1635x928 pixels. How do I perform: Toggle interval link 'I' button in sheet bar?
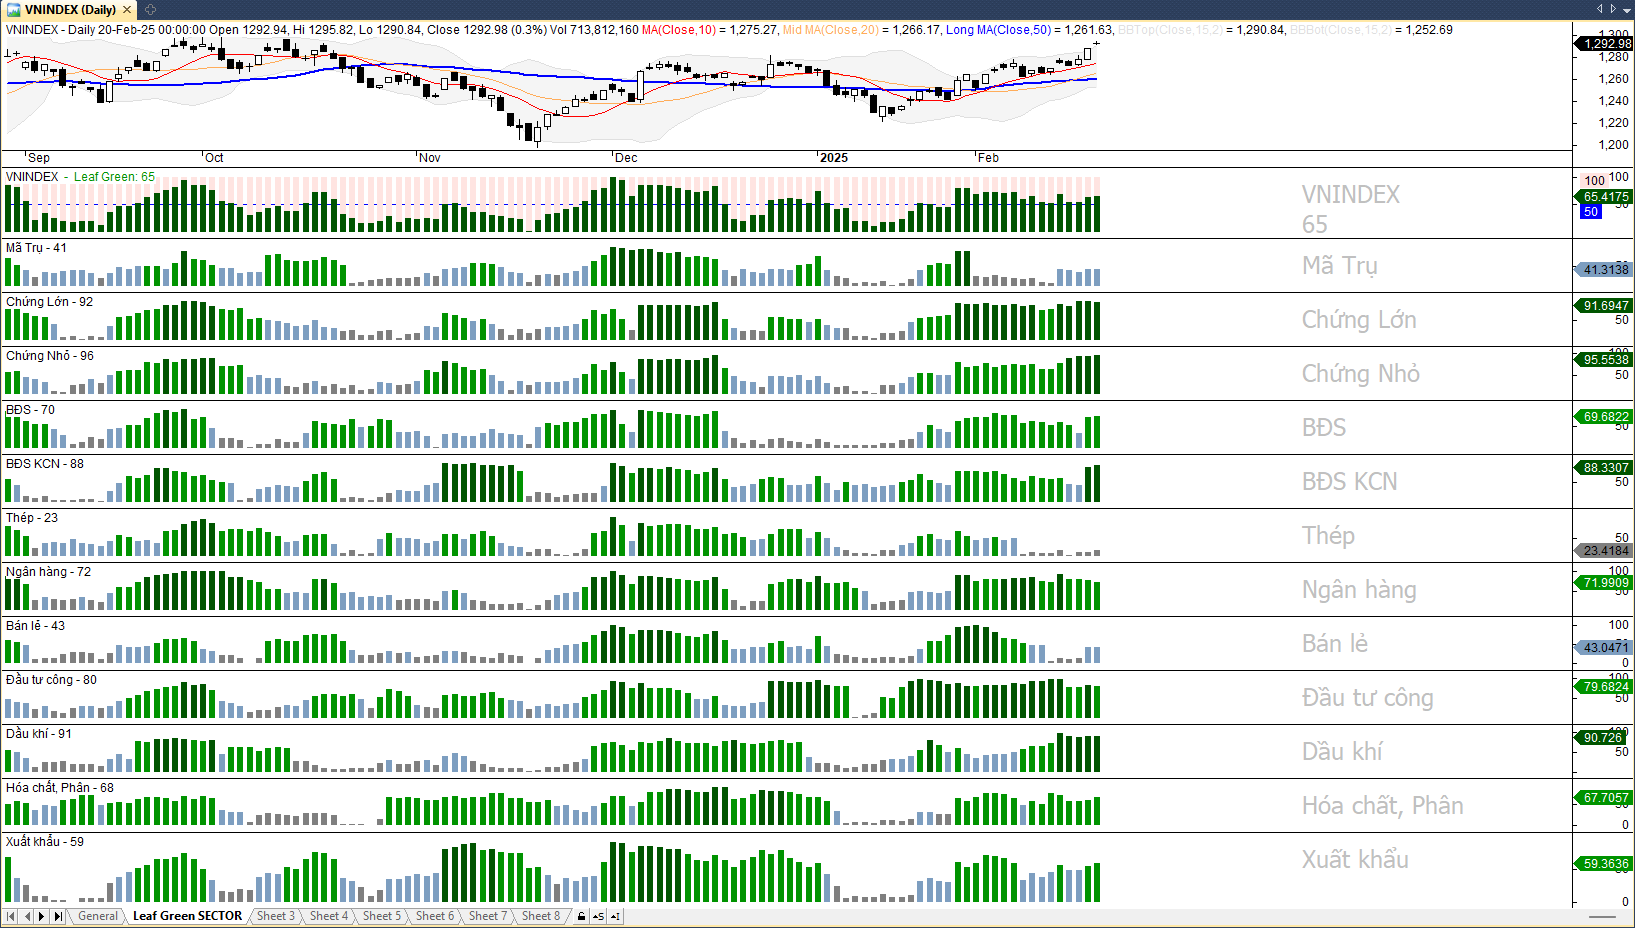click(615, 916)
